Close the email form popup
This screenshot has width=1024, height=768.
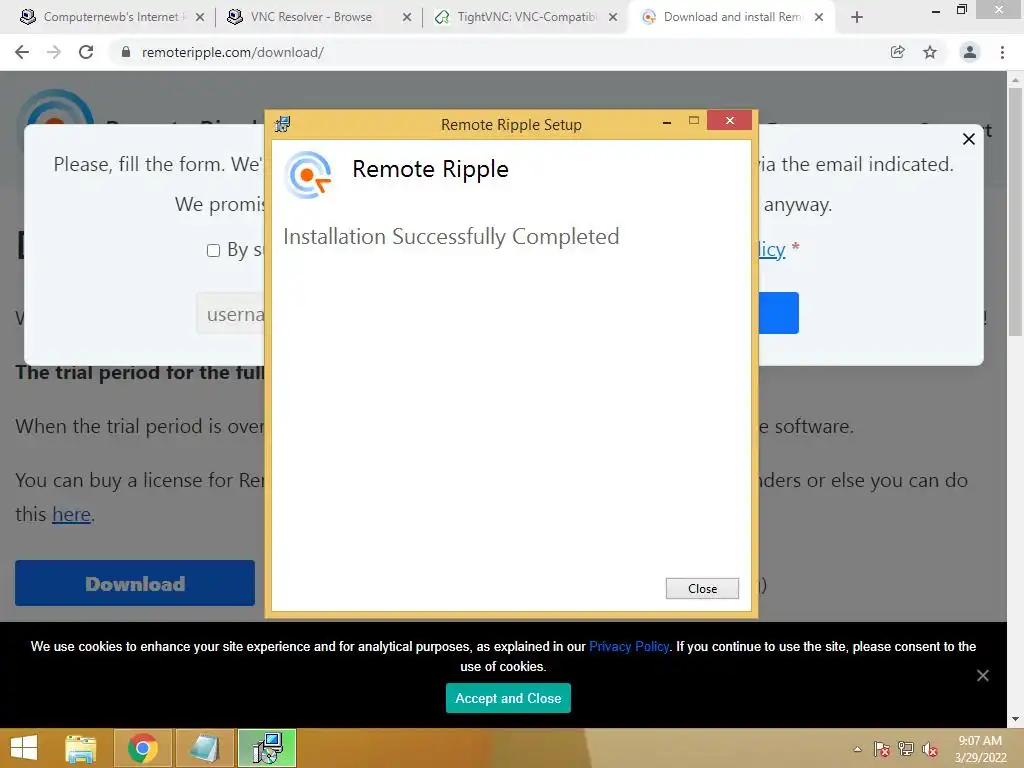(x=968, y=139)
